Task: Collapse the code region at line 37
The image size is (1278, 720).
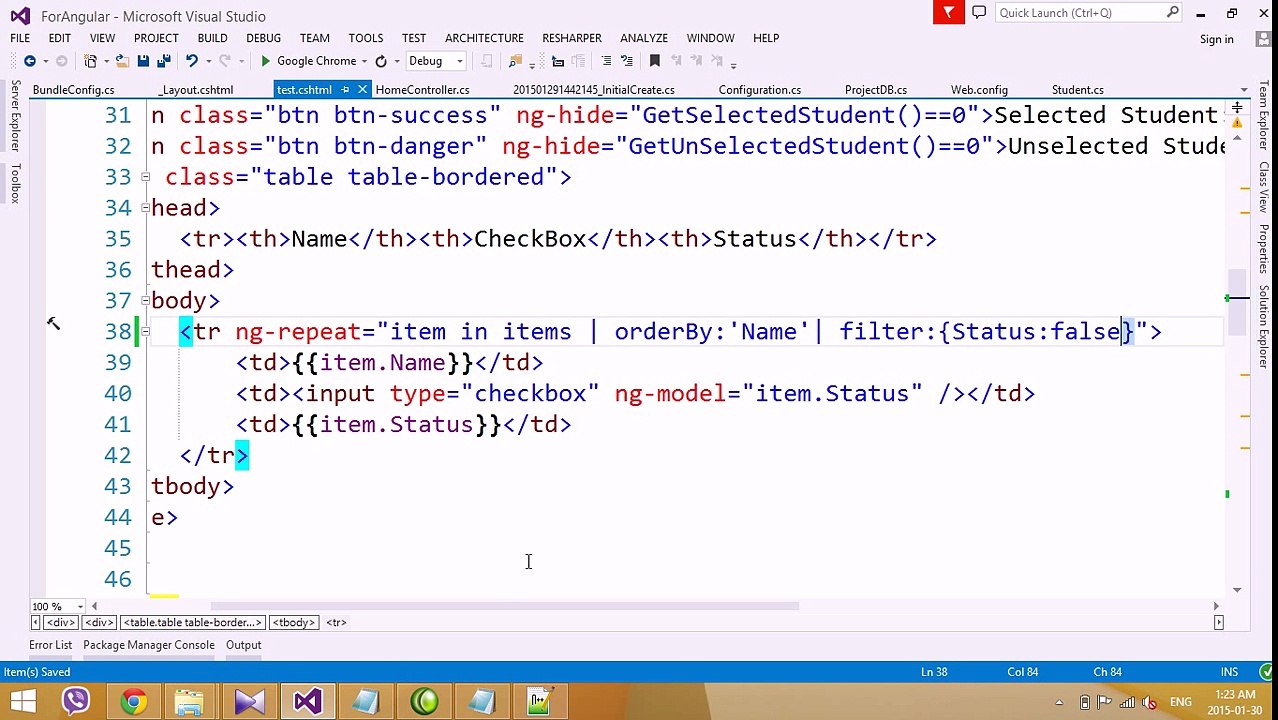Action: point(145,301)
